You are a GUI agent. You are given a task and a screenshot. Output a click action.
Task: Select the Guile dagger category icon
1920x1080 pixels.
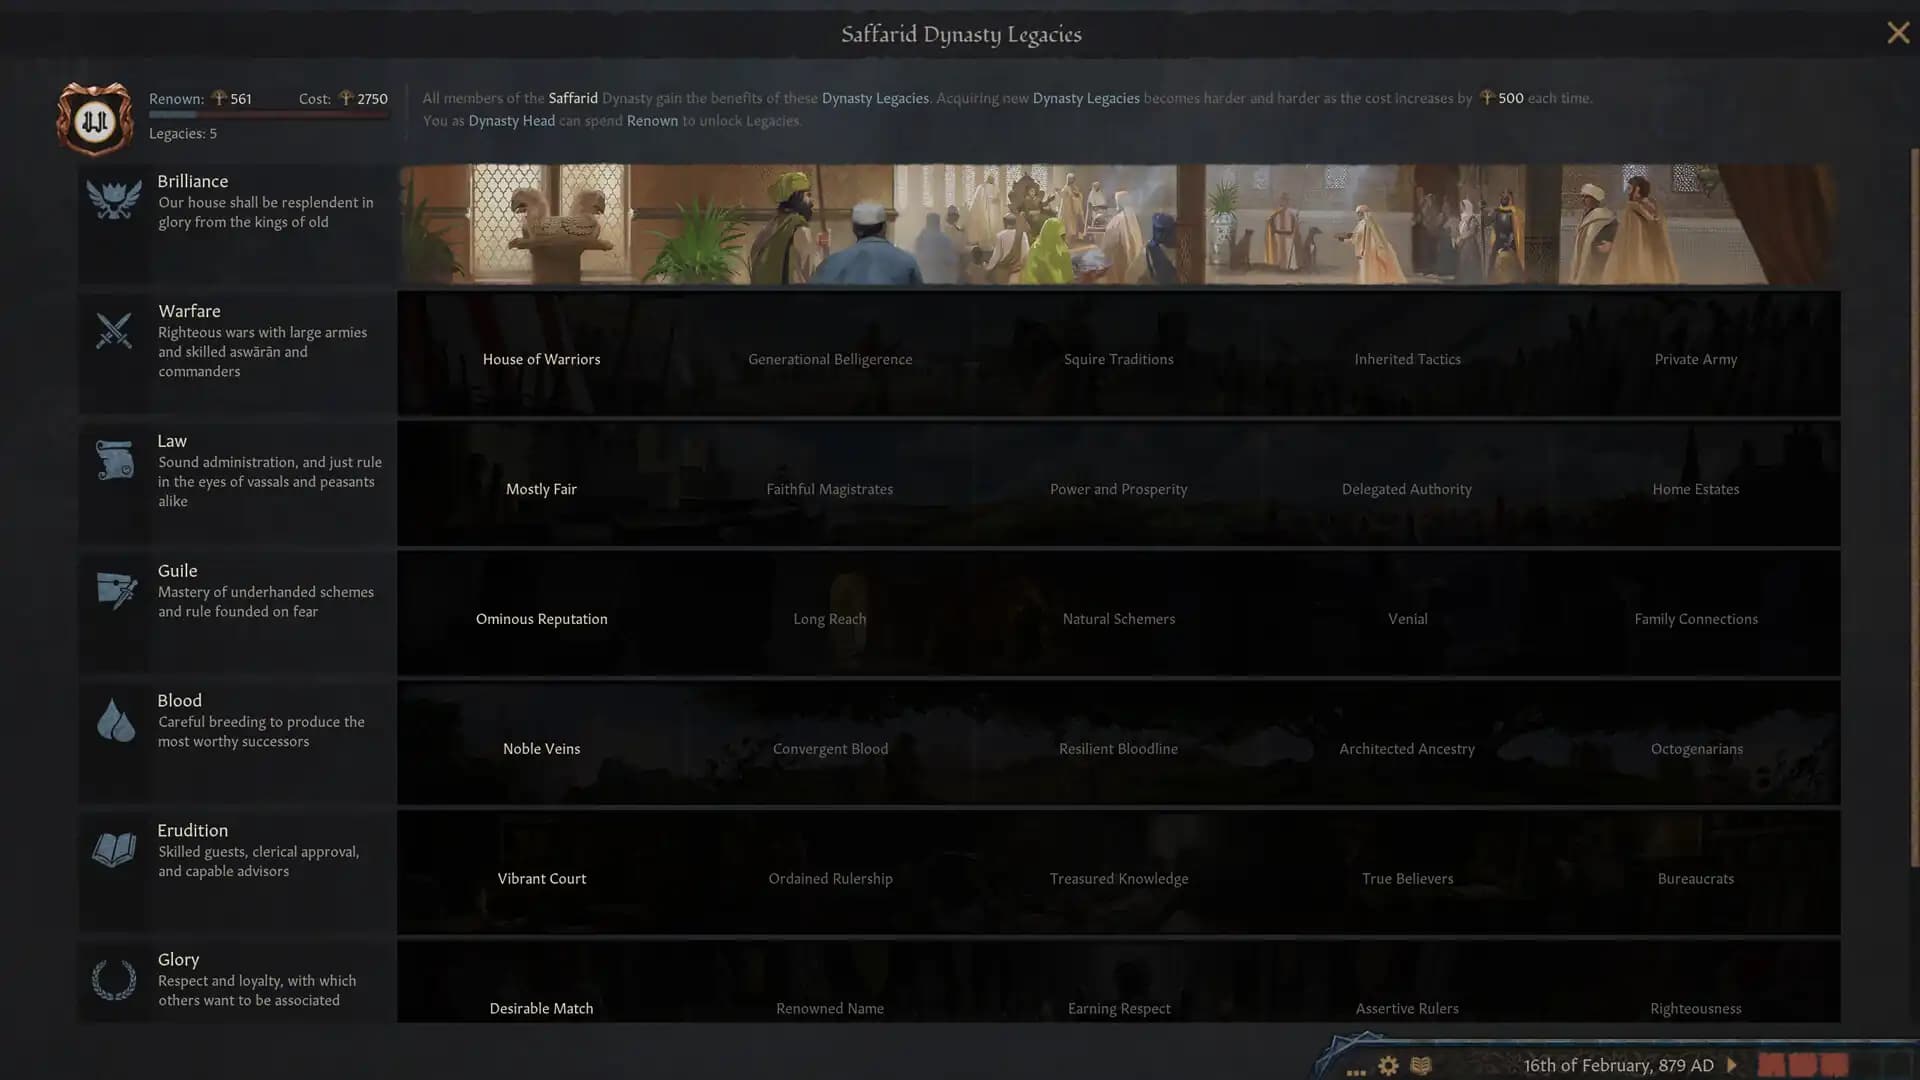113,588
